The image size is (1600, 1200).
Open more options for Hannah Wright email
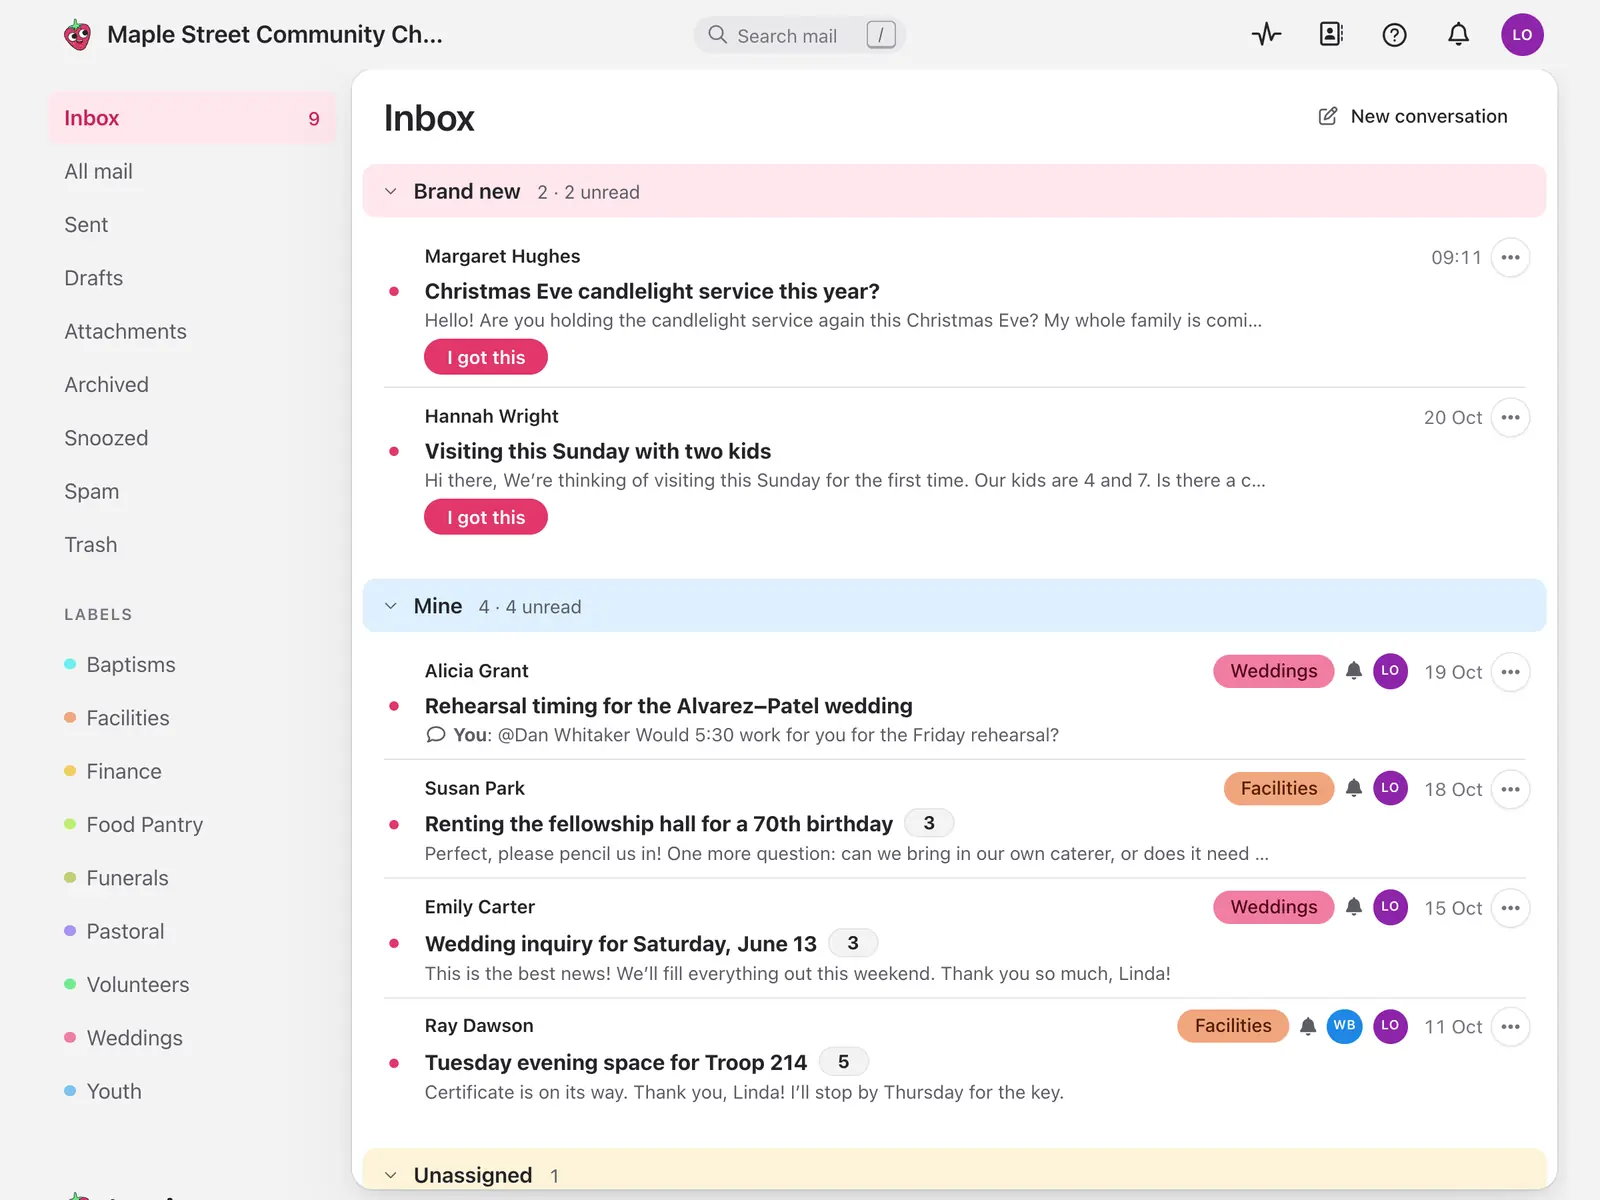[x=1510, y=418]
